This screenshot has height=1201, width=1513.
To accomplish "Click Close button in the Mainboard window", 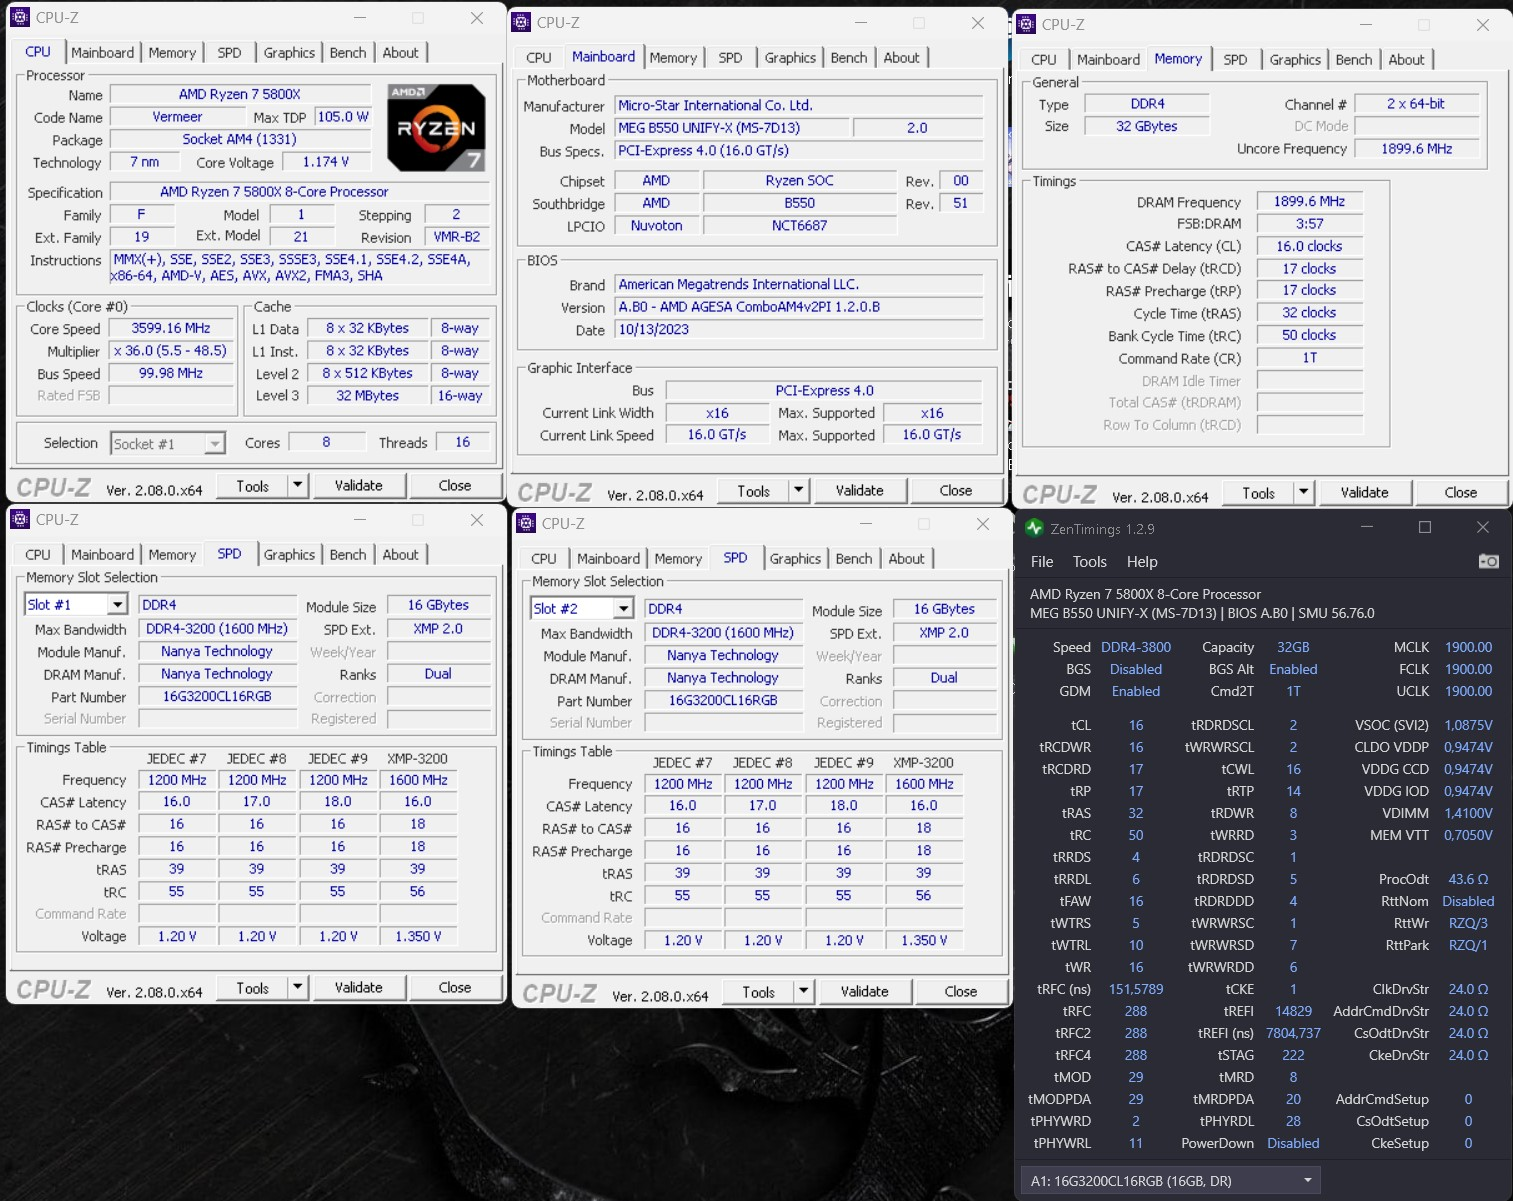I will point(956,490).
